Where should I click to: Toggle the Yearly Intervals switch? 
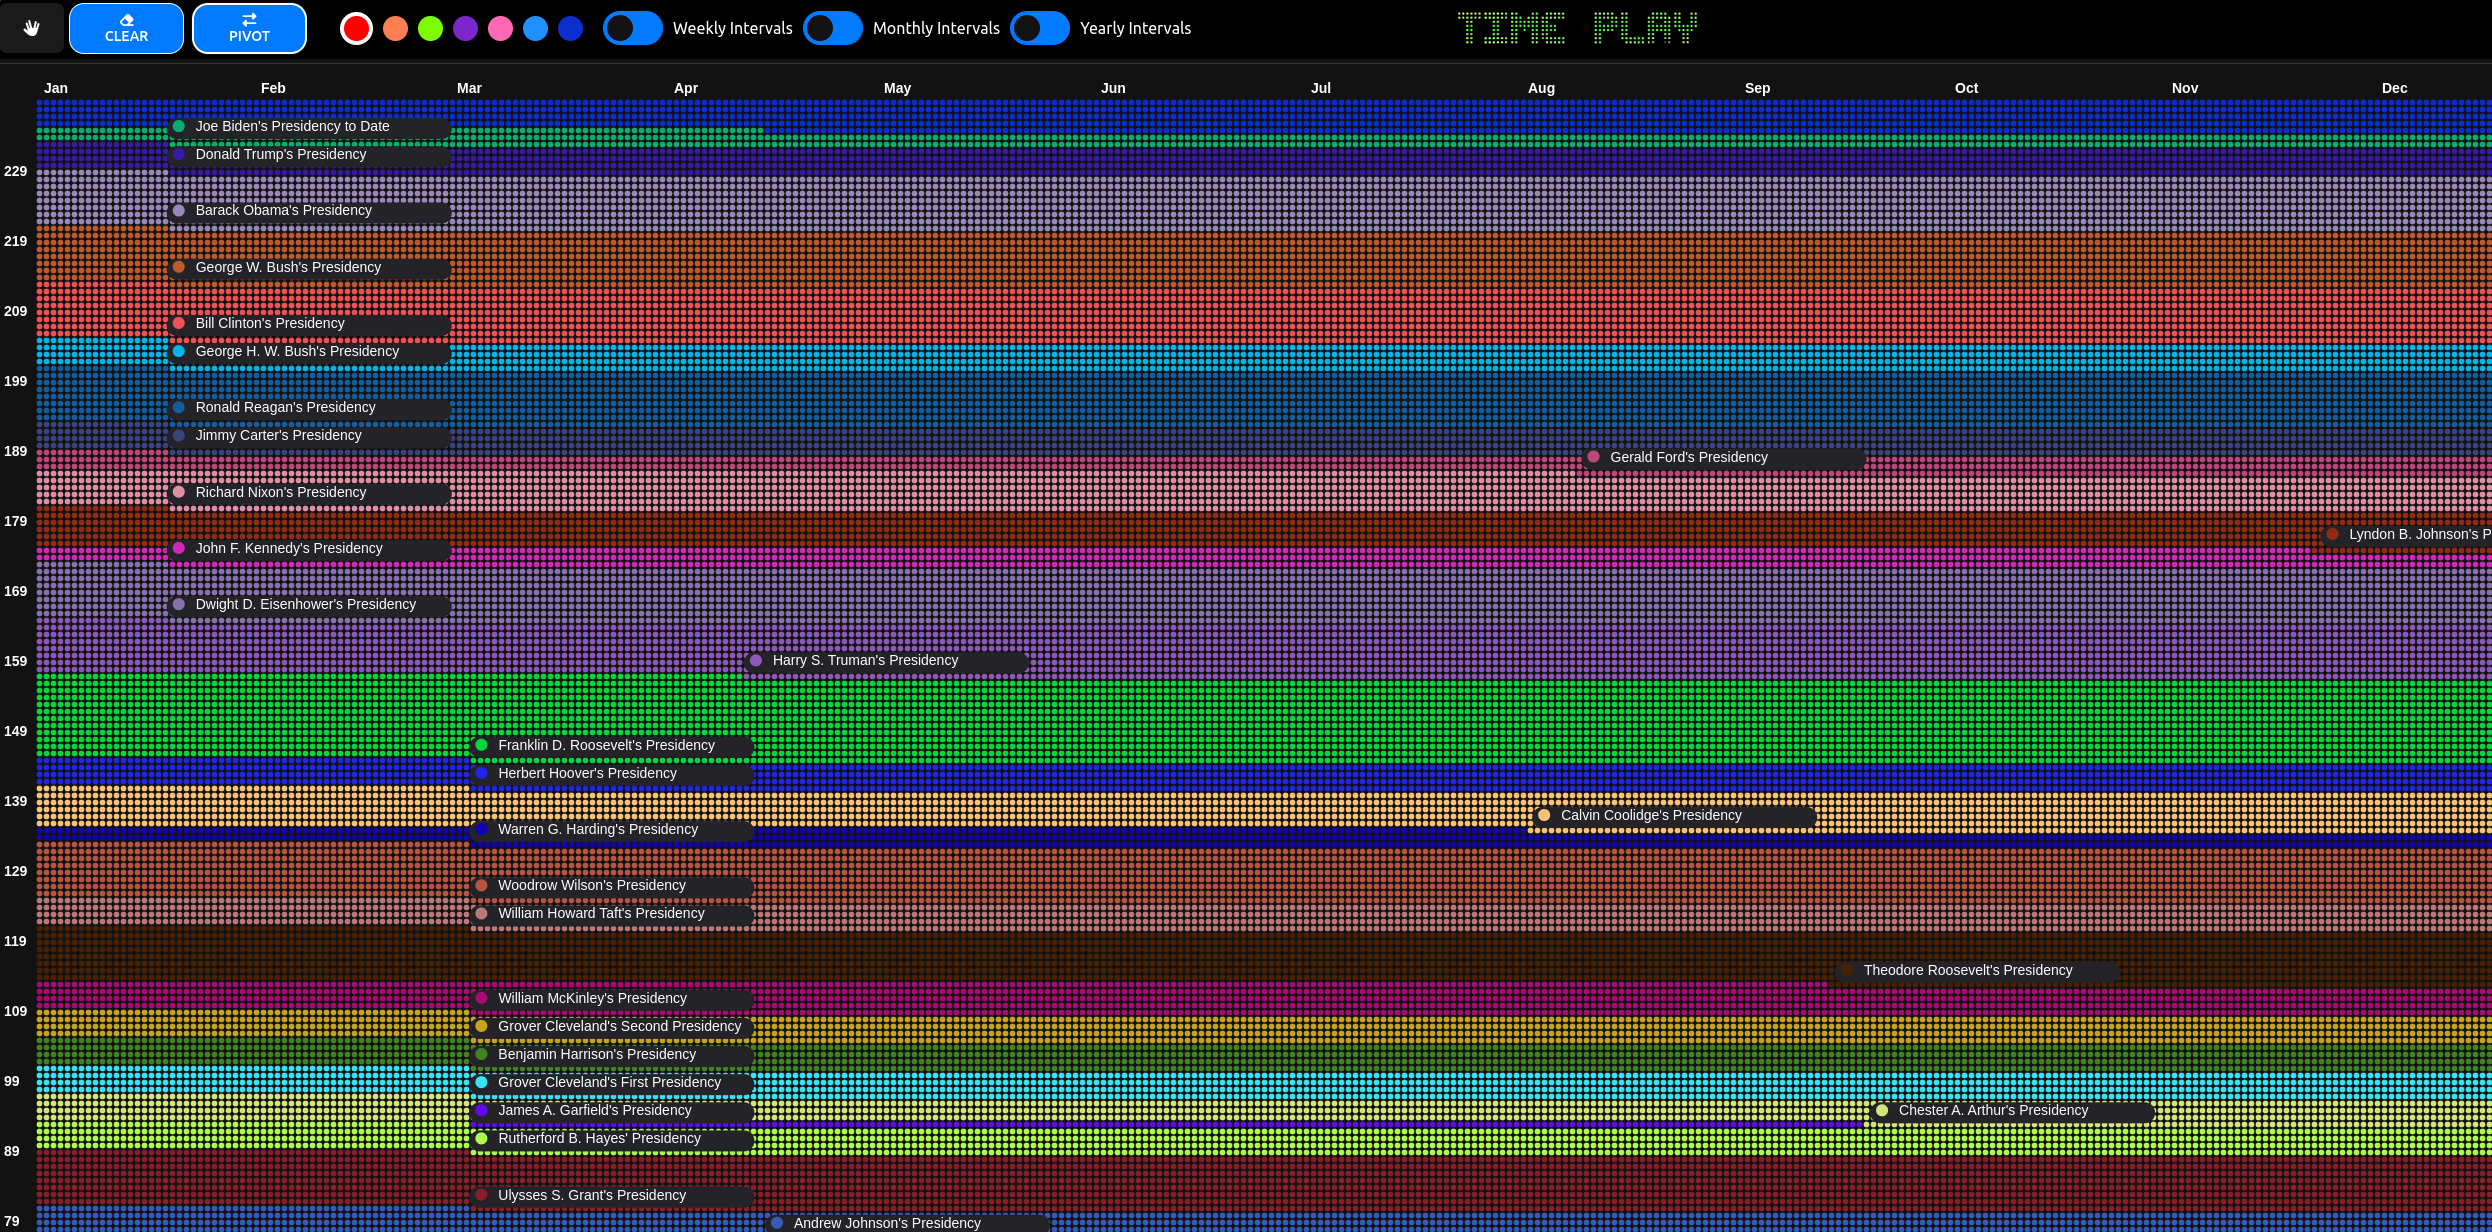(x=1039, y=28)
